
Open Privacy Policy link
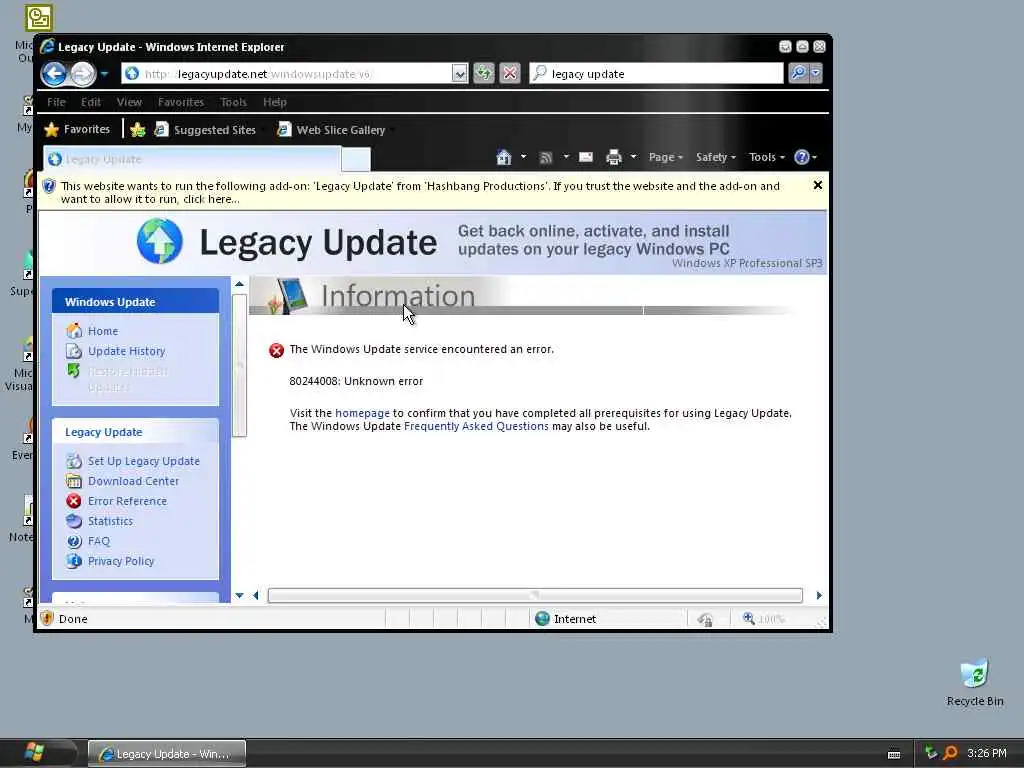121,561
